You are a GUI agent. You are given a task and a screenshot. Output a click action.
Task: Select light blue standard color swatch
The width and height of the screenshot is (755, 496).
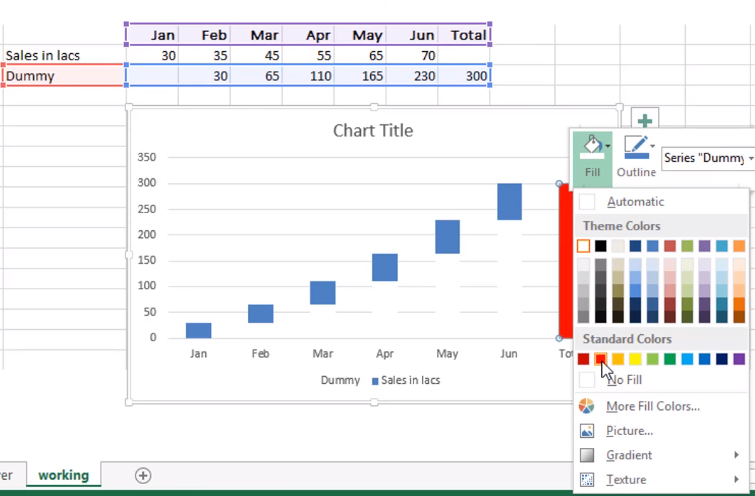pos(687,359)
